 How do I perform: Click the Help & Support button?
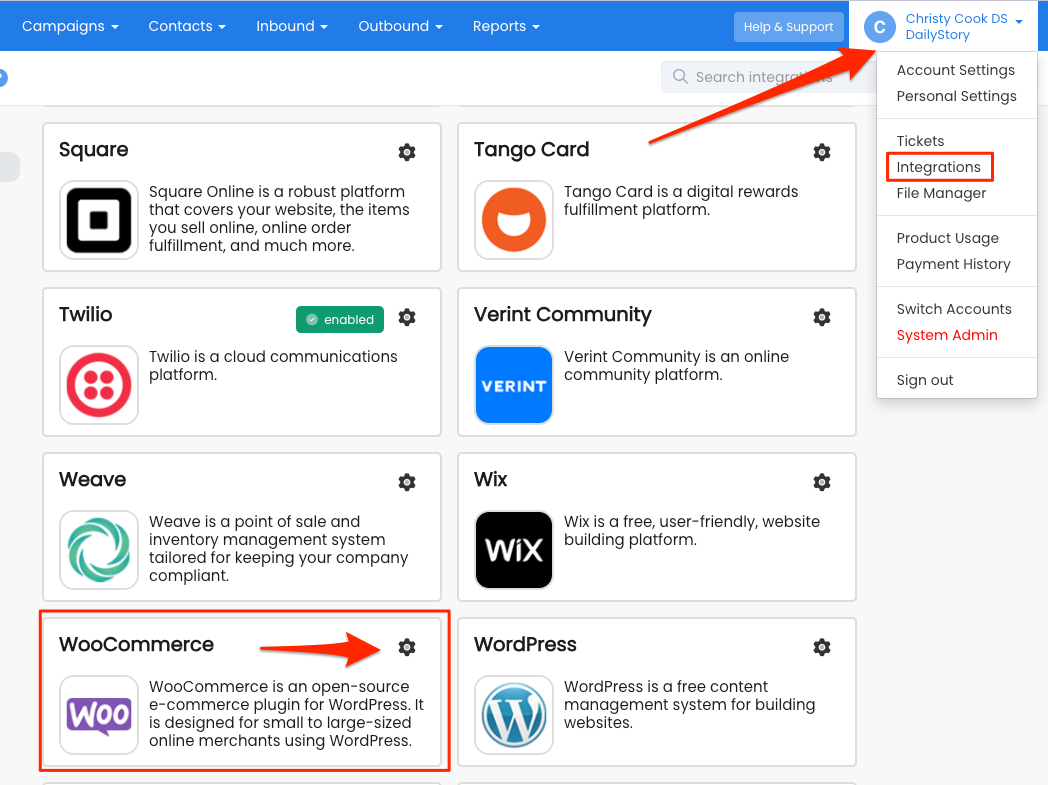pyautogui.click(x=789, y=27)
